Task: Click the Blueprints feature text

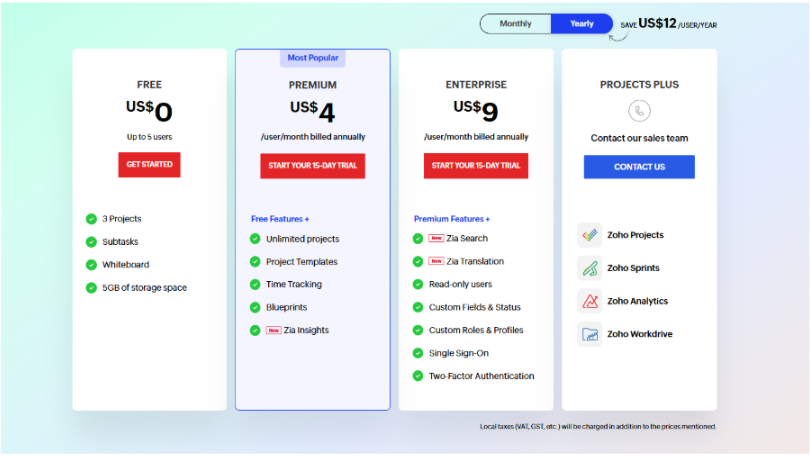Action: (x=286, y=307)
